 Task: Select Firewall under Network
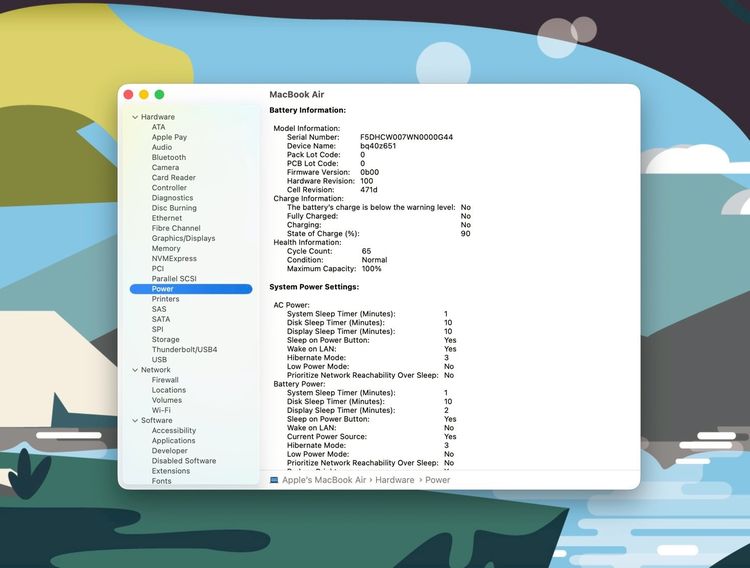(x=165, y=380)
